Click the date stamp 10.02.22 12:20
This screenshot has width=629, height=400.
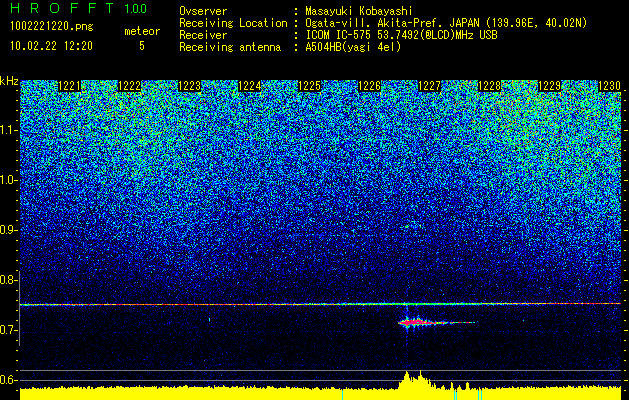[x=51, y=46]
